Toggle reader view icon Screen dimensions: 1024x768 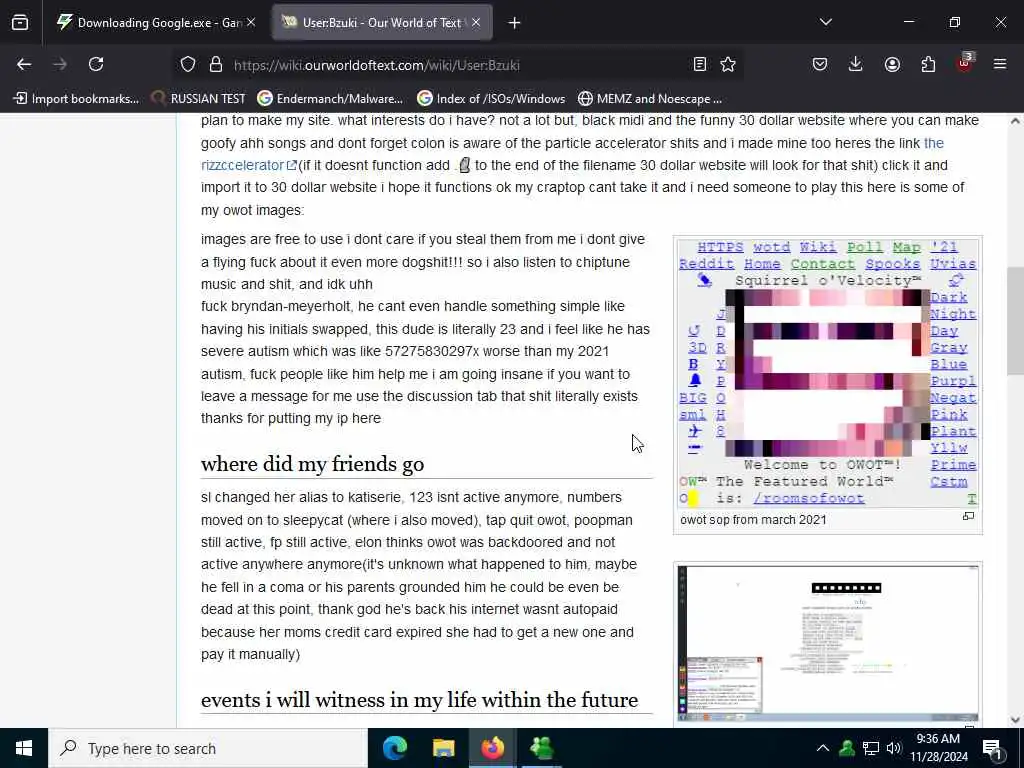point(699,64)
